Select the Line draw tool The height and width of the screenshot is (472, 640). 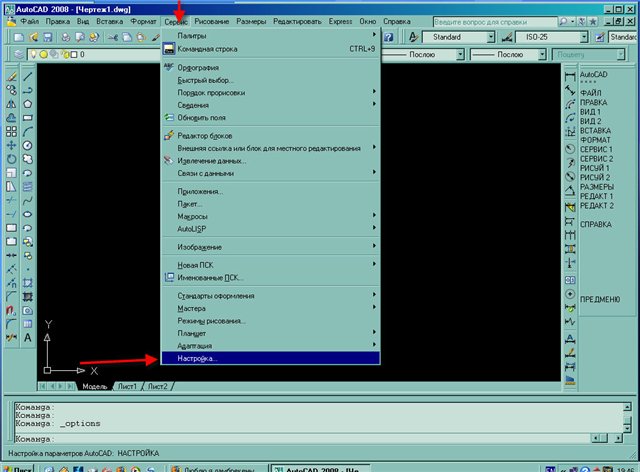[x=29, y=74]
